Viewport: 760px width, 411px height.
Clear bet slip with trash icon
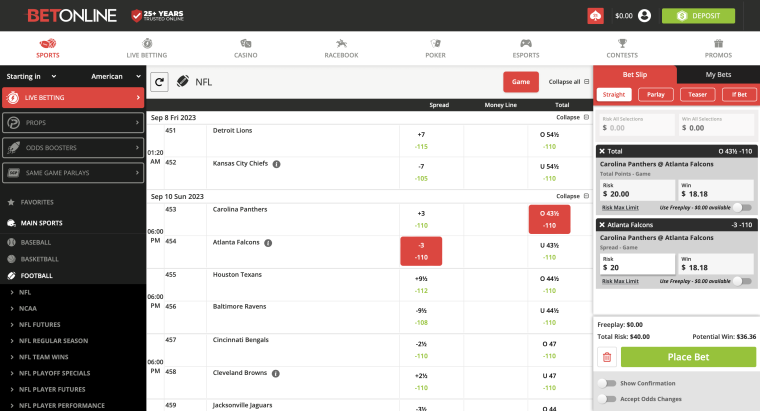pos(607,357)
